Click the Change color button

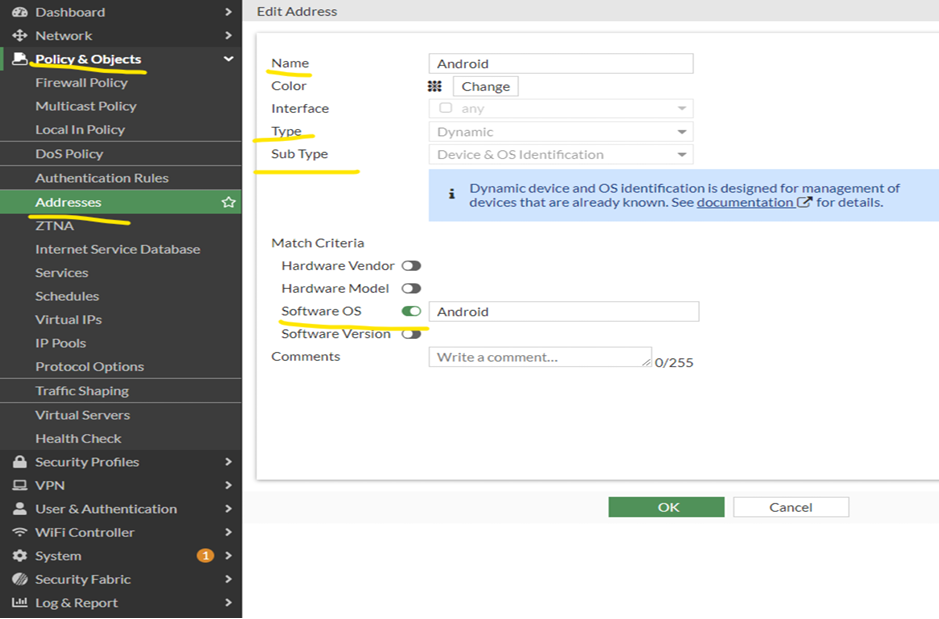coord(486,86)
